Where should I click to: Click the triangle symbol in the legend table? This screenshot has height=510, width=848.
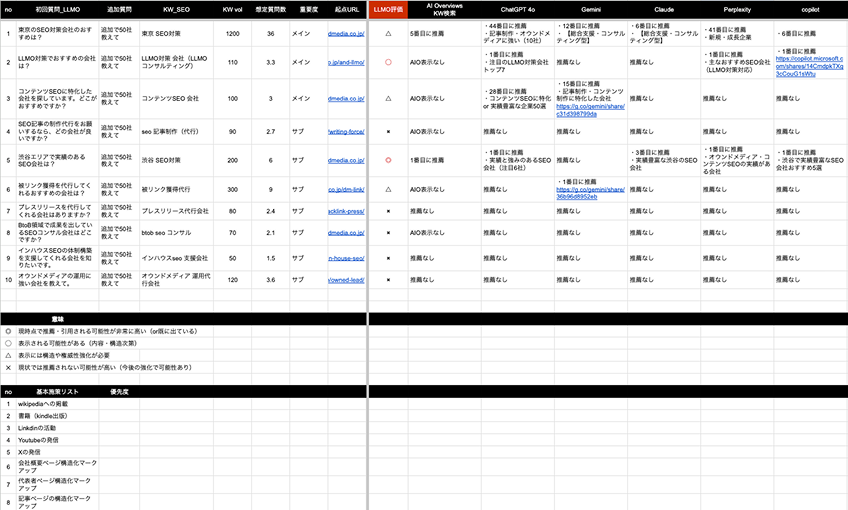[8, 355]
